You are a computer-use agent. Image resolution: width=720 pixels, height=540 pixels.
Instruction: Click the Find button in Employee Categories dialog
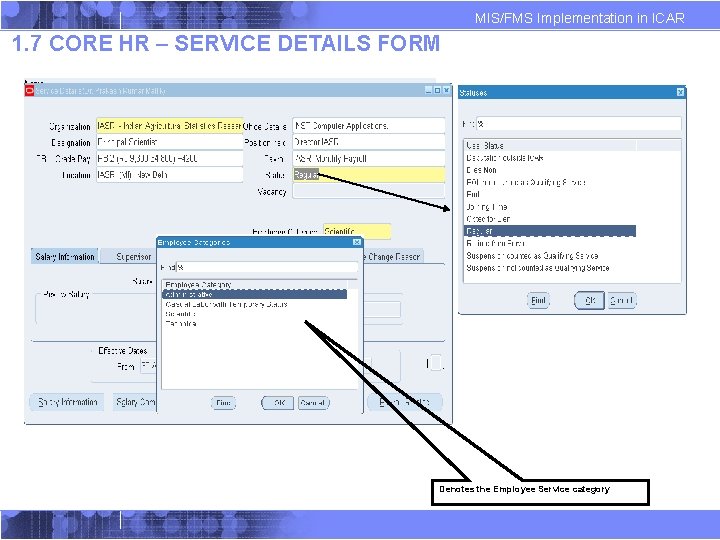point(223,403)
